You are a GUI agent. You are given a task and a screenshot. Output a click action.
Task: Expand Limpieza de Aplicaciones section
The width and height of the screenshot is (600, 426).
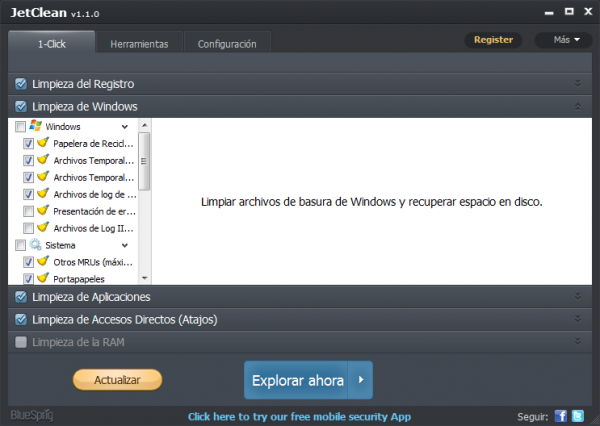click(577, 297)
